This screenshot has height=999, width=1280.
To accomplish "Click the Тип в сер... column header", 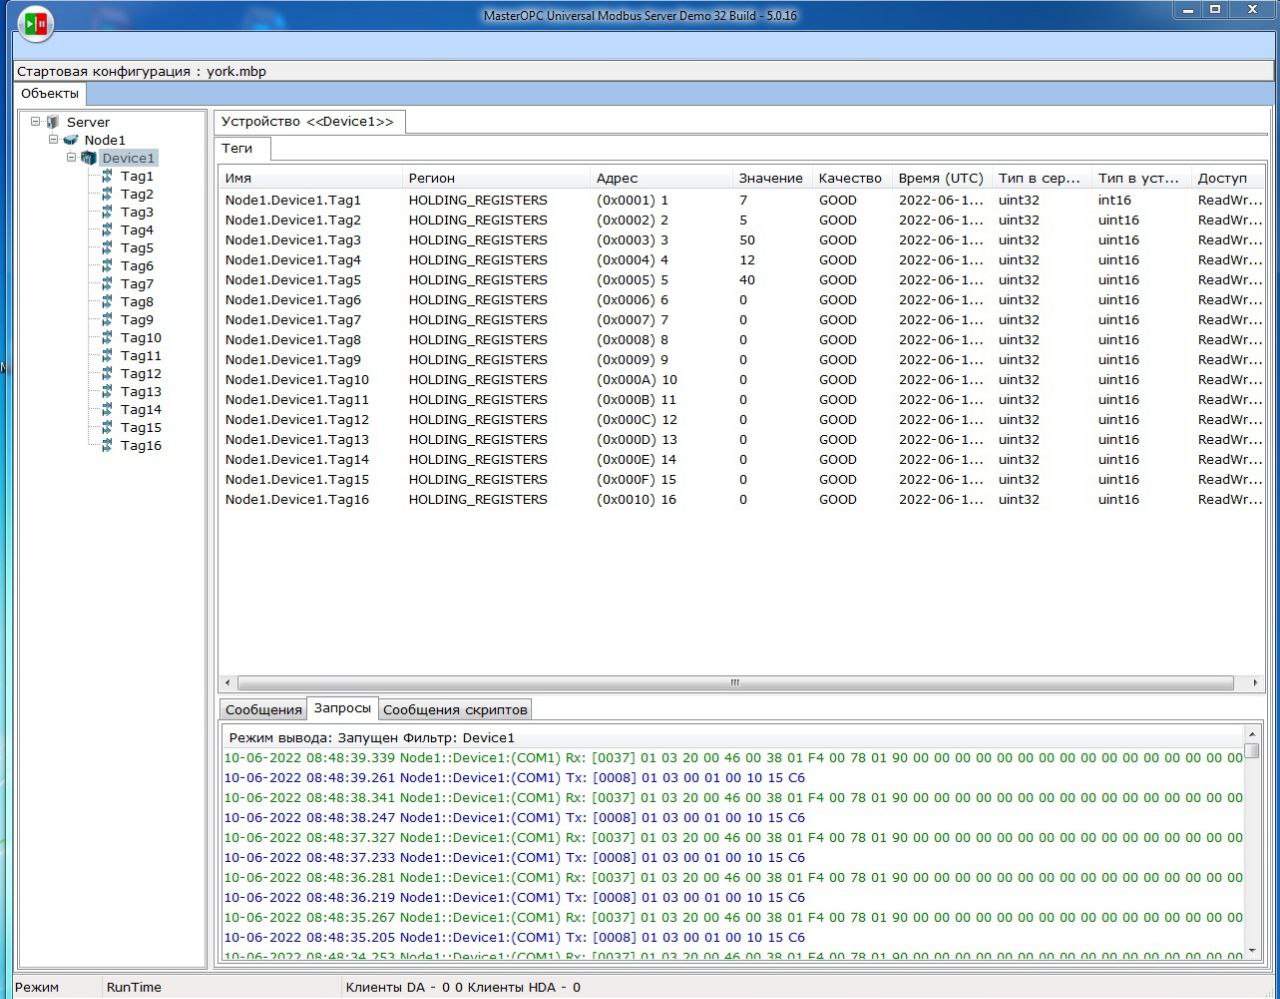I will [x=1041, y=178].
